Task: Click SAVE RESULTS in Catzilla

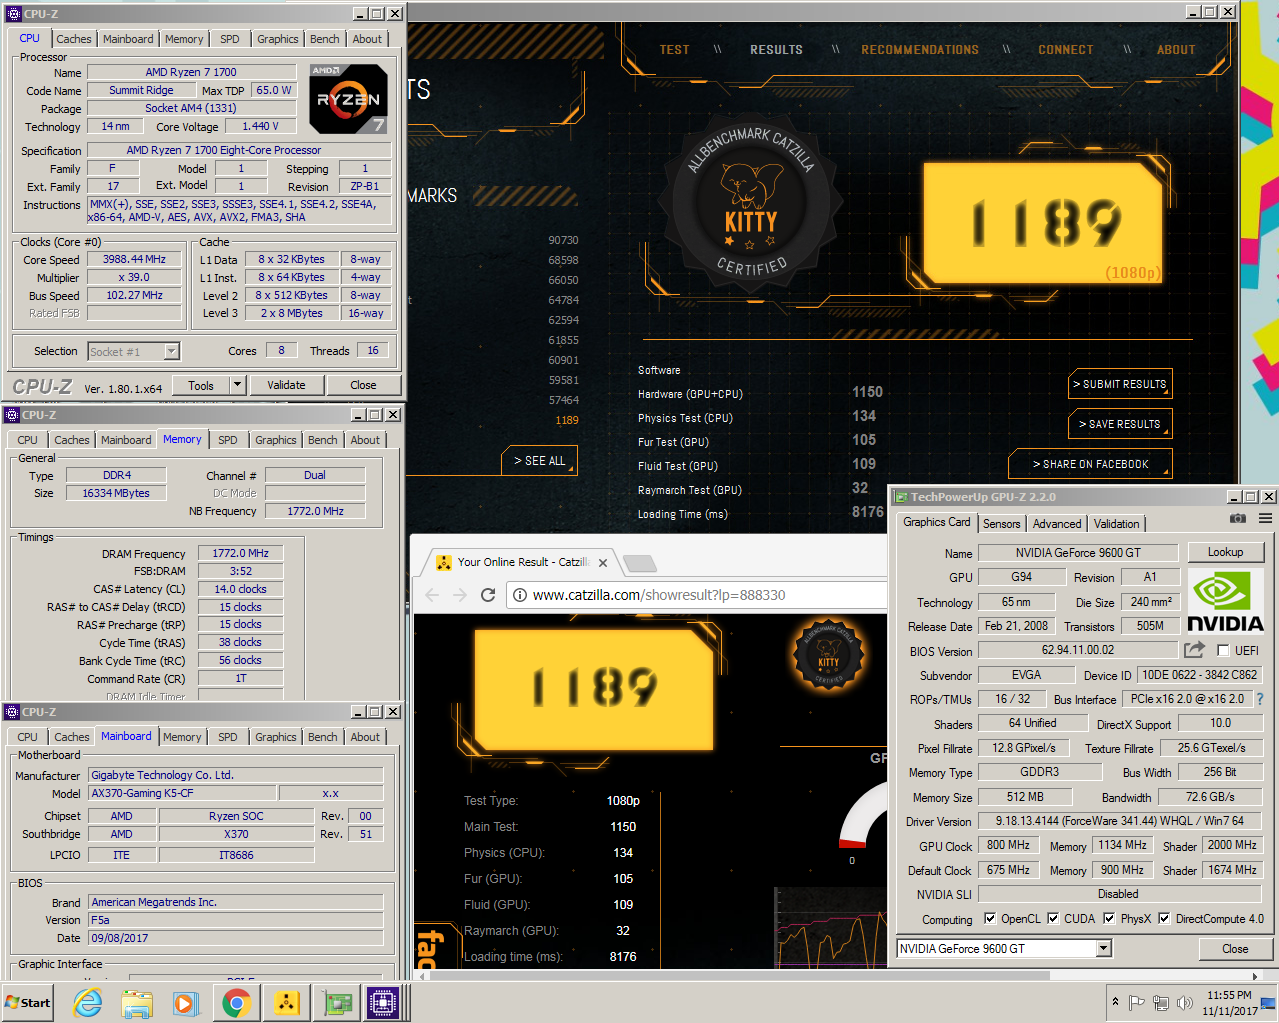Action: pyautogui.click(x=1119, y=424)
